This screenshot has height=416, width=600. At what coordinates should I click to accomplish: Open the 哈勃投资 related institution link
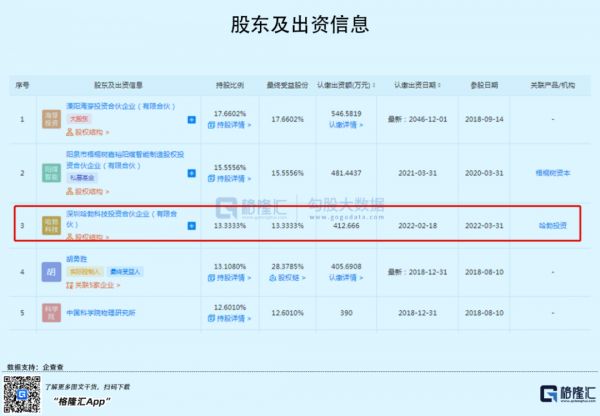pos(549,226)
